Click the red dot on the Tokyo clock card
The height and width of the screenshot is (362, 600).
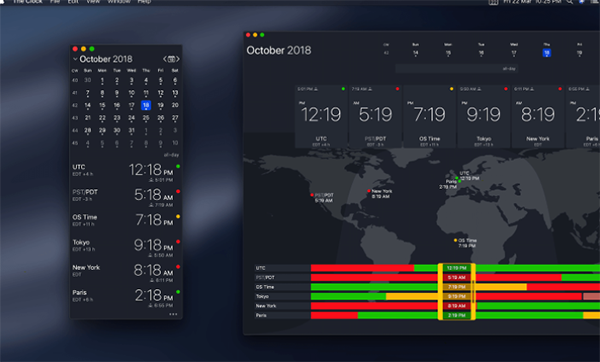(506, 89)
